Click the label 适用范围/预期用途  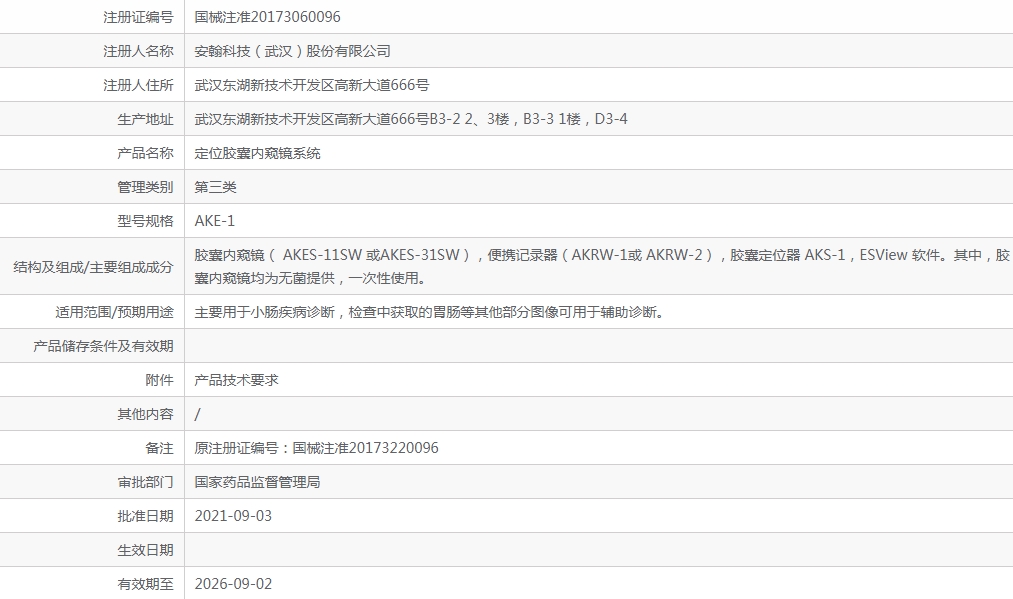click(114, 313)
